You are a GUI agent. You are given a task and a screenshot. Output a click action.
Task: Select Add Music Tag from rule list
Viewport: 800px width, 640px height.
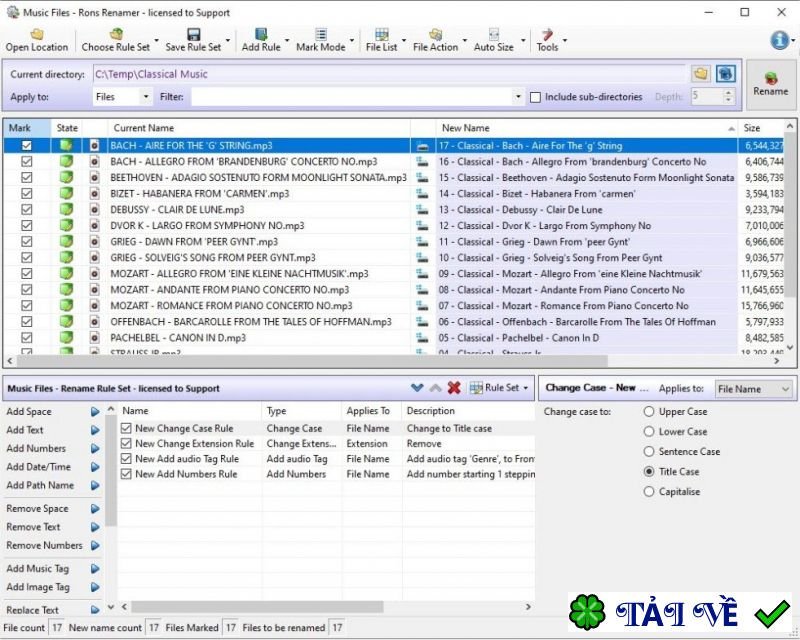38,569
